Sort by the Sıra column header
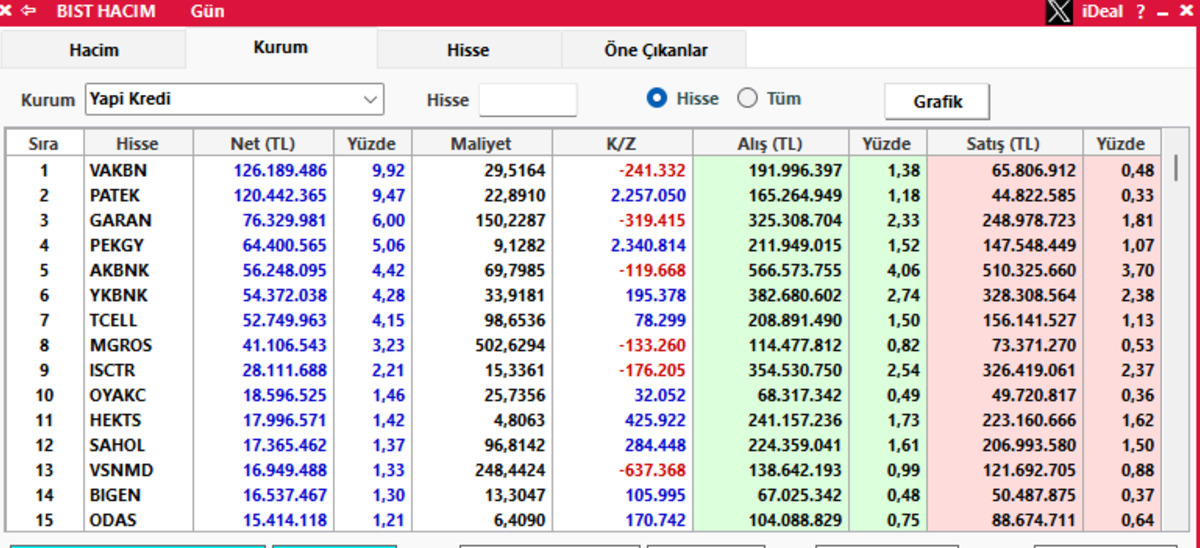This screenshot has width=1200, height=548. (x=44, y=144)
